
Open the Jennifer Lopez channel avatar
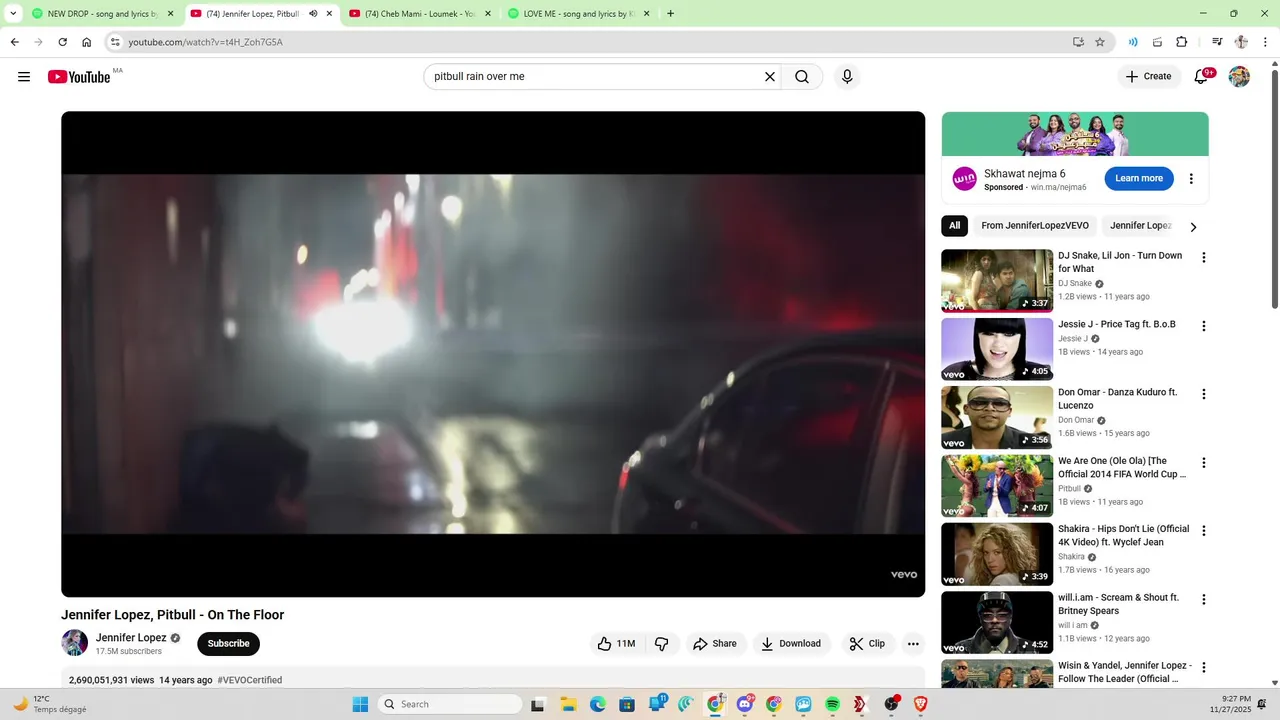click(x=75, y=643)
